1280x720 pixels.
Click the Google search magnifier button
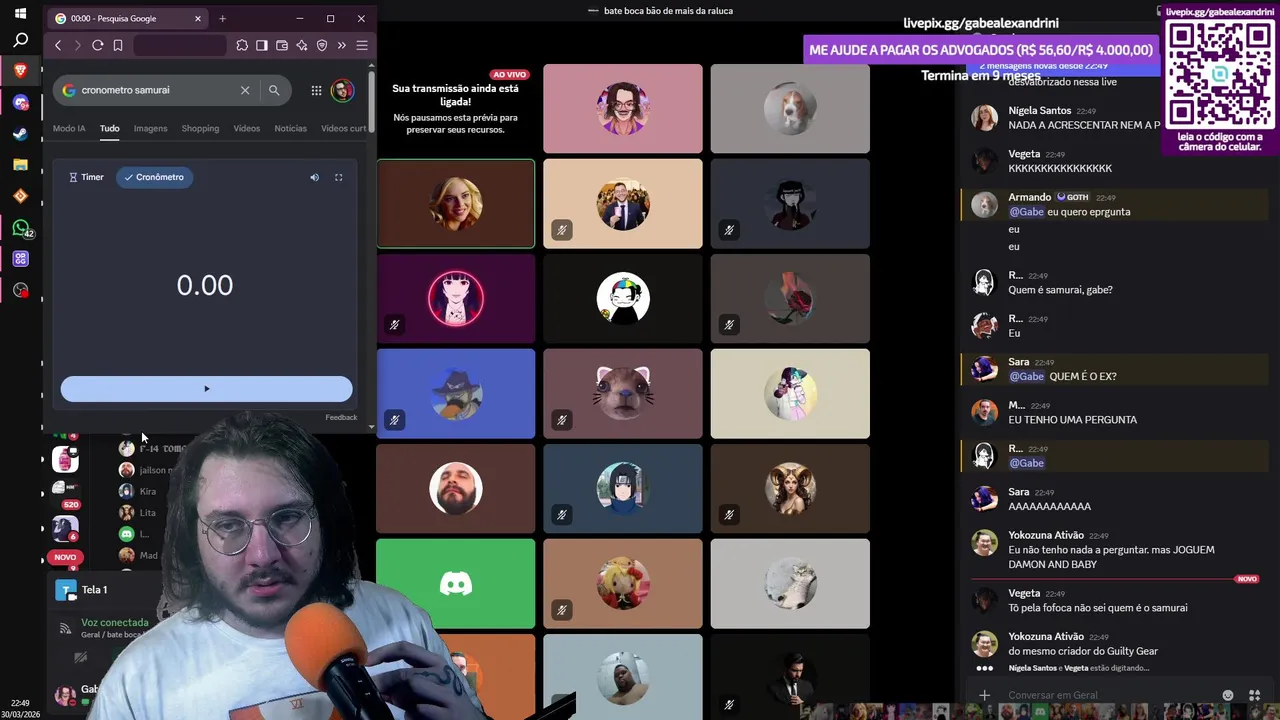pyautogui.click(x=274, y=90)
